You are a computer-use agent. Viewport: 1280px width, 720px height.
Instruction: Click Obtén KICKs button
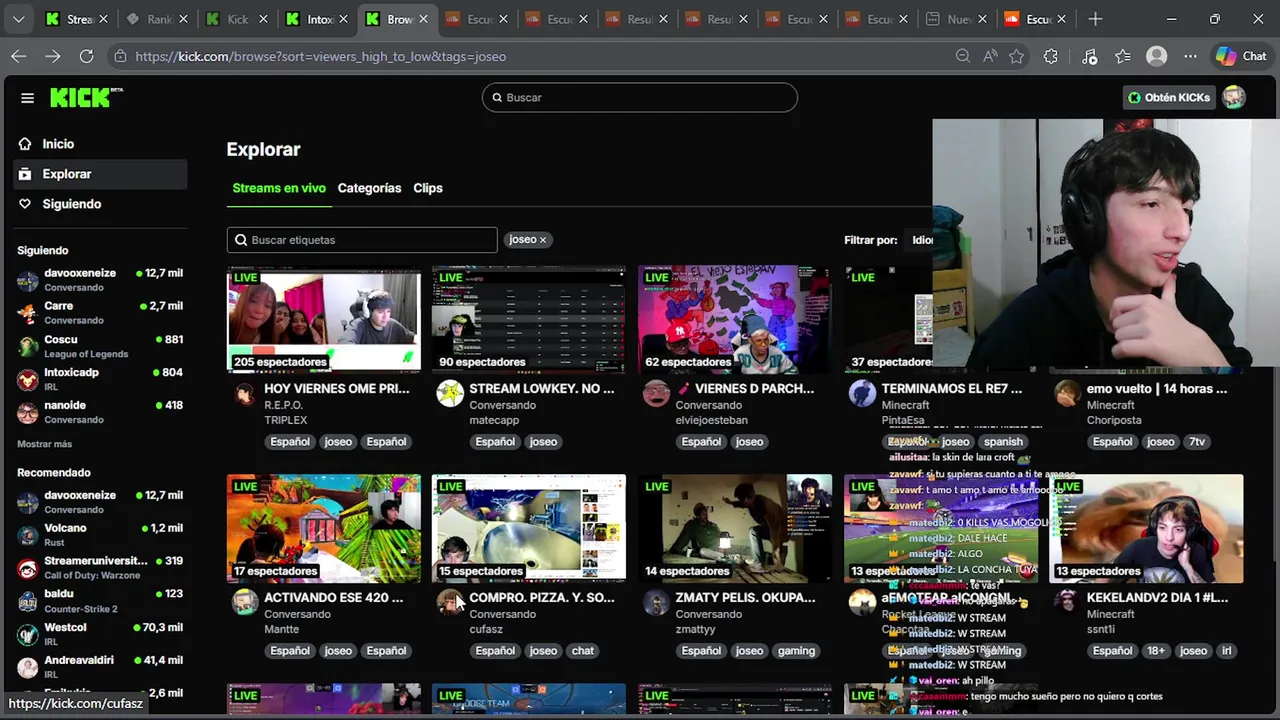[1169, 97]
